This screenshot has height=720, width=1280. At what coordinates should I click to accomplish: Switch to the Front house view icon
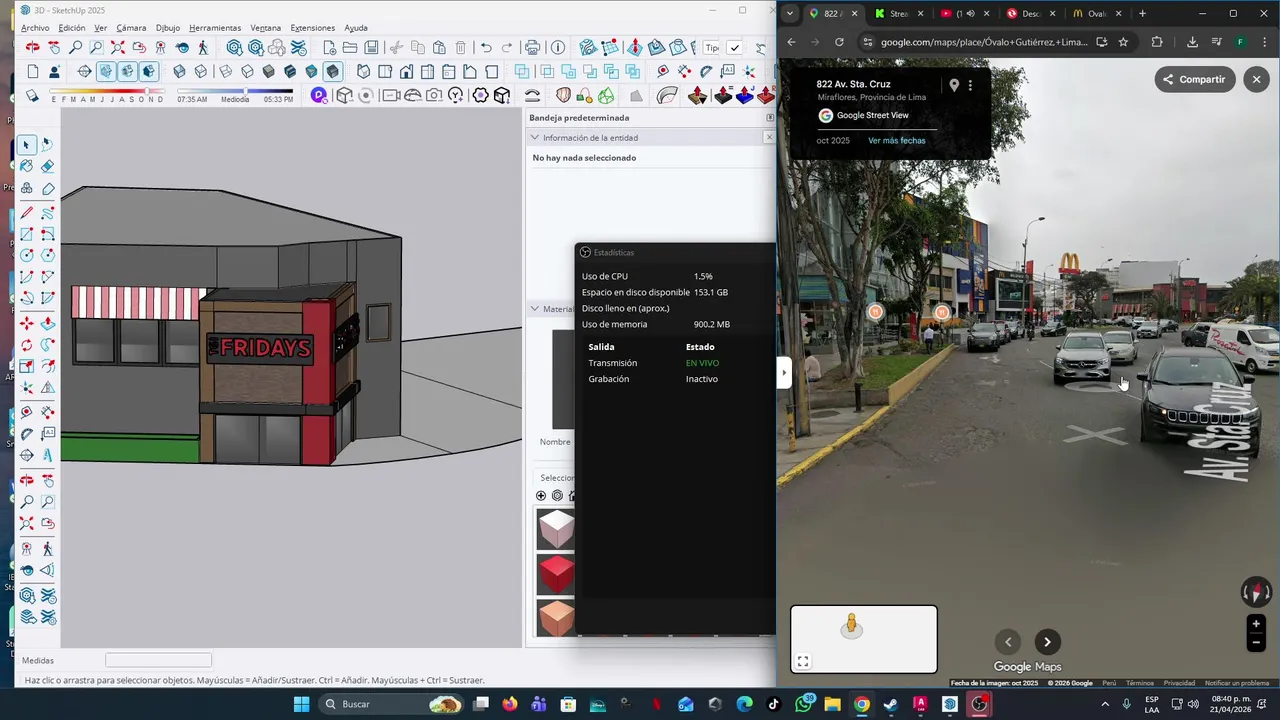pos(406,71)
